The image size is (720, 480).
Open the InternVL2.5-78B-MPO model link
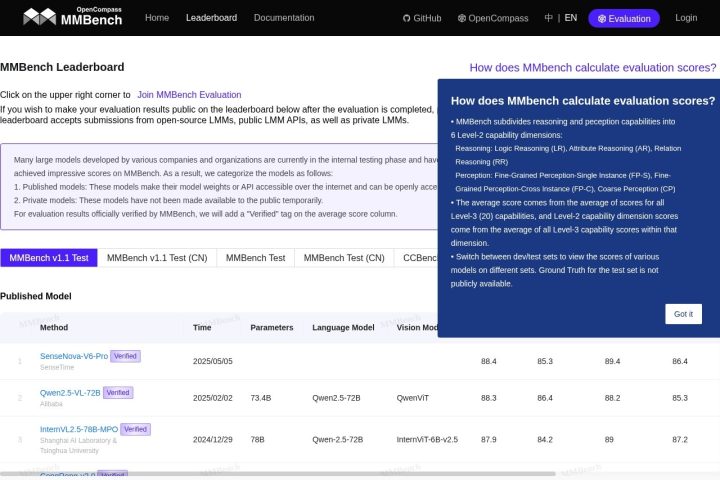coord(79,429)
